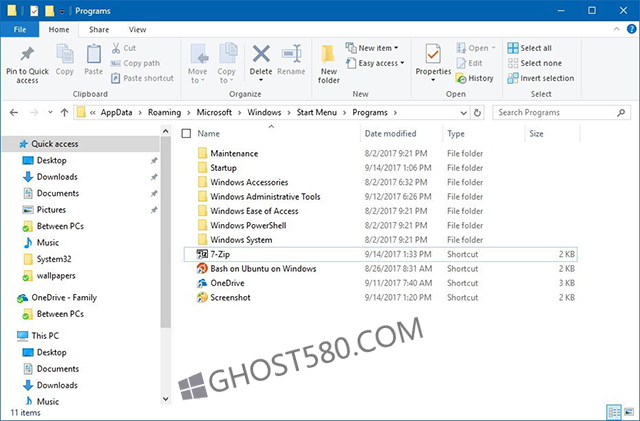
Task: Select the OneDrive shortcut file
Action: click(380, 283)
